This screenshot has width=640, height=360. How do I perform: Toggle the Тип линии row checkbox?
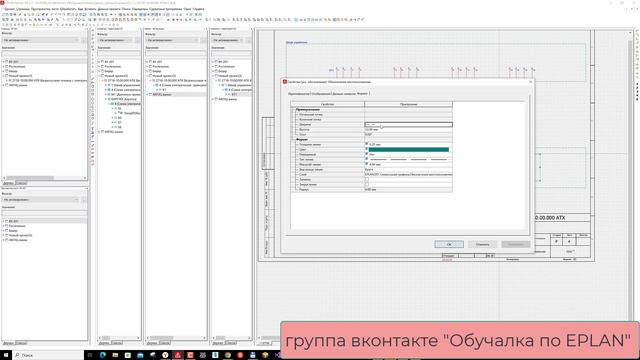tap(367, 159)
